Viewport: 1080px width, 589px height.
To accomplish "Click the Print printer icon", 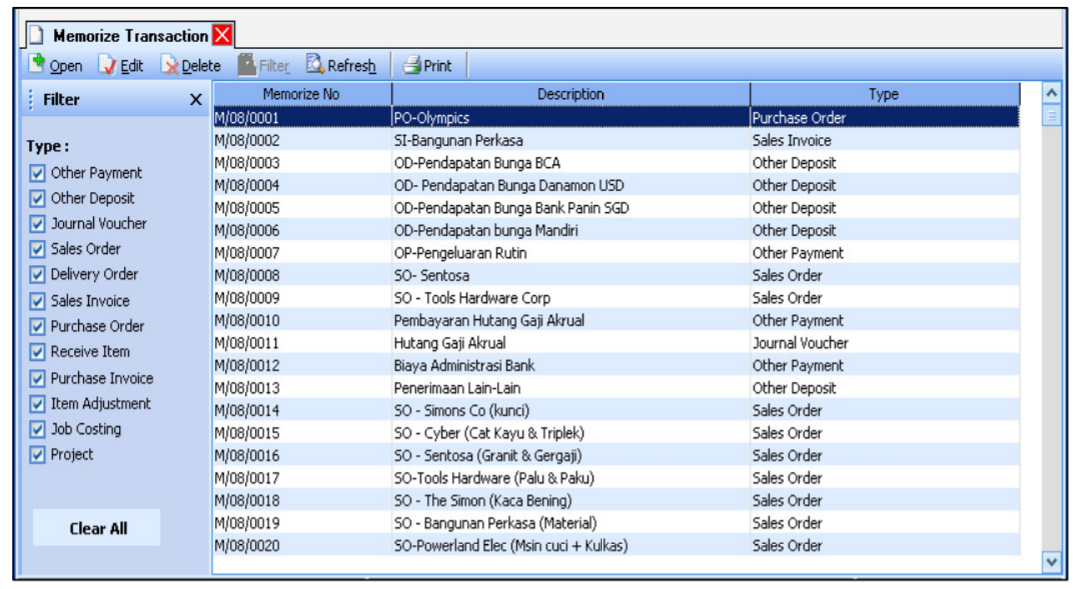I will point(411,66).
